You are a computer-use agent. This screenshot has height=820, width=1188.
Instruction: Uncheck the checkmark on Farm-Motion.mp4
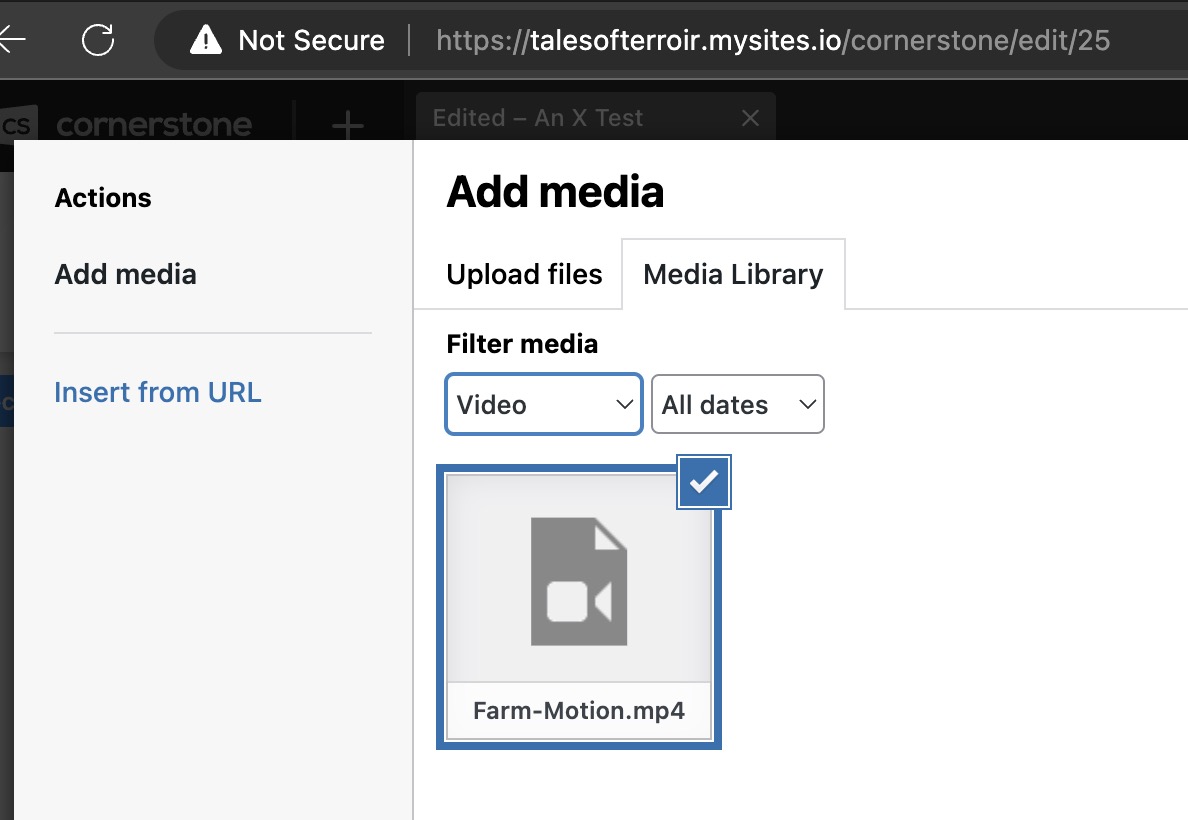[x=704, y=482]
